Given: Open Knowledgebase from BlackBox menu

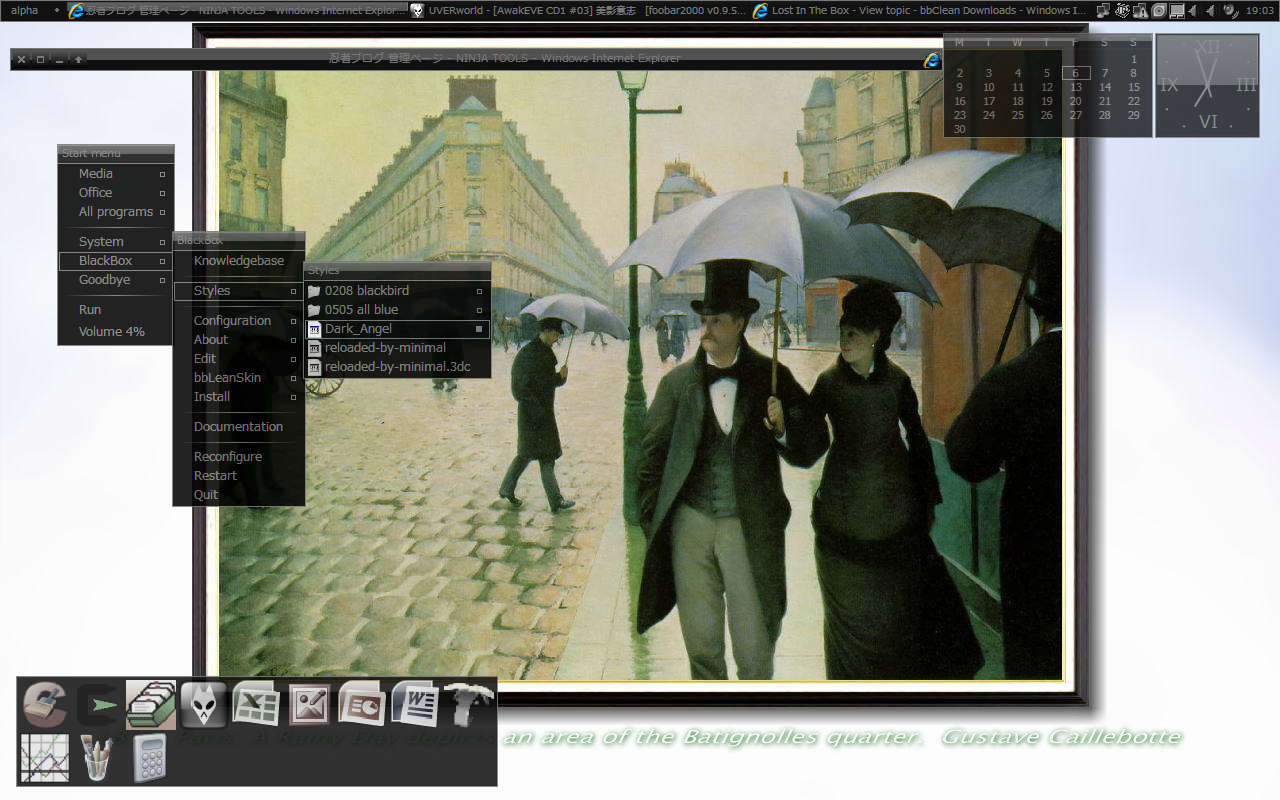Looking at the screenshot, I should tap(239, 261).
